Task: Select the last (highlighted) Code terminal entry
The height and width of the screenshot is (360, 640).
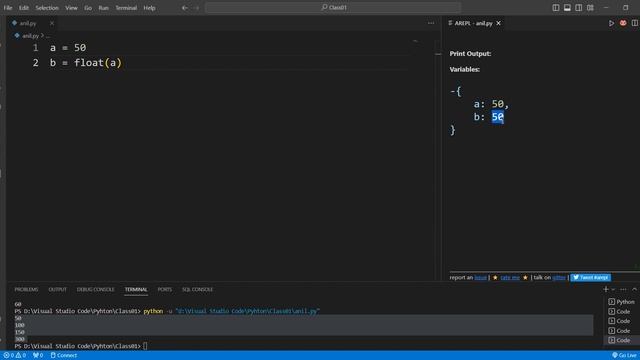Action: click(x=621, y=340)
